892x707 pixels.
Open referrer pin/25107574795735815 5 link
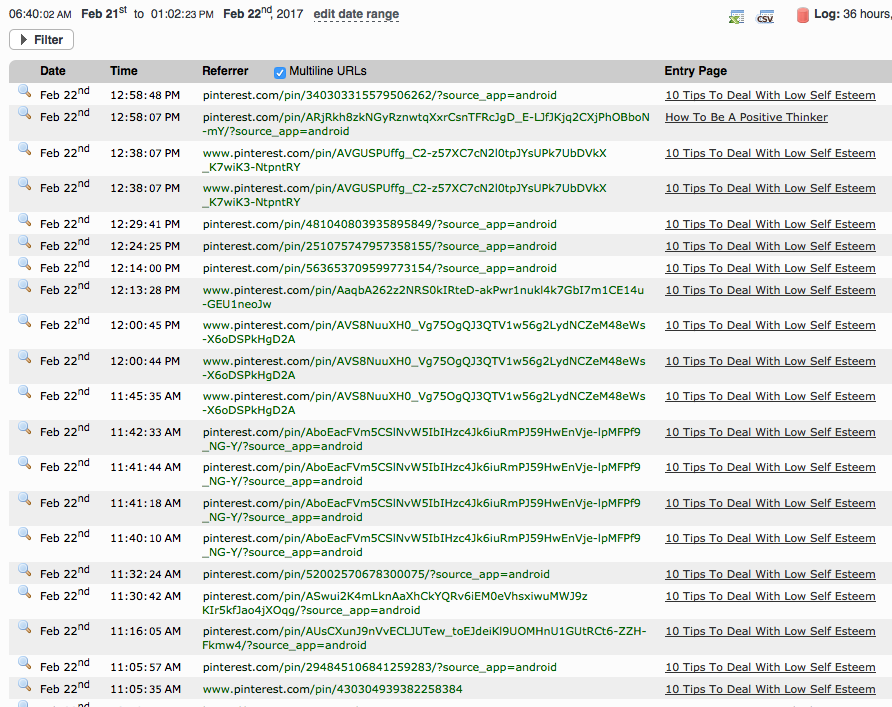tap(379, 246)
